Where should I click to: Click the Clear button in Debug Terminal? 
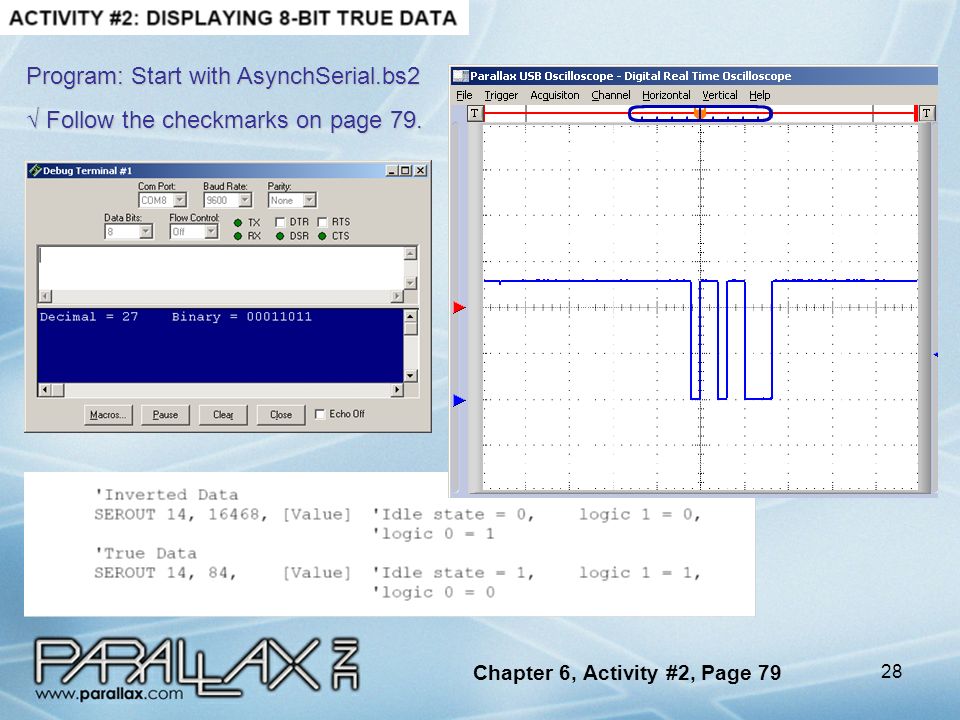[223, 414]
